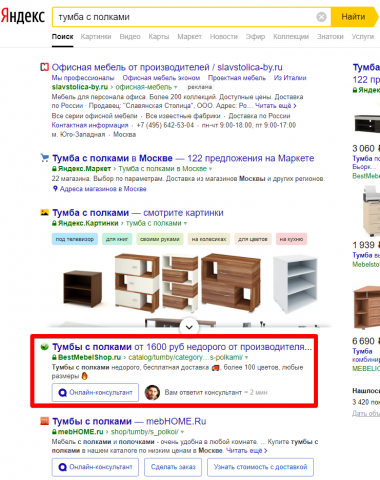Select the своими руками filter chip
Screen dimensions: 380x480
(x=160, y=239)
